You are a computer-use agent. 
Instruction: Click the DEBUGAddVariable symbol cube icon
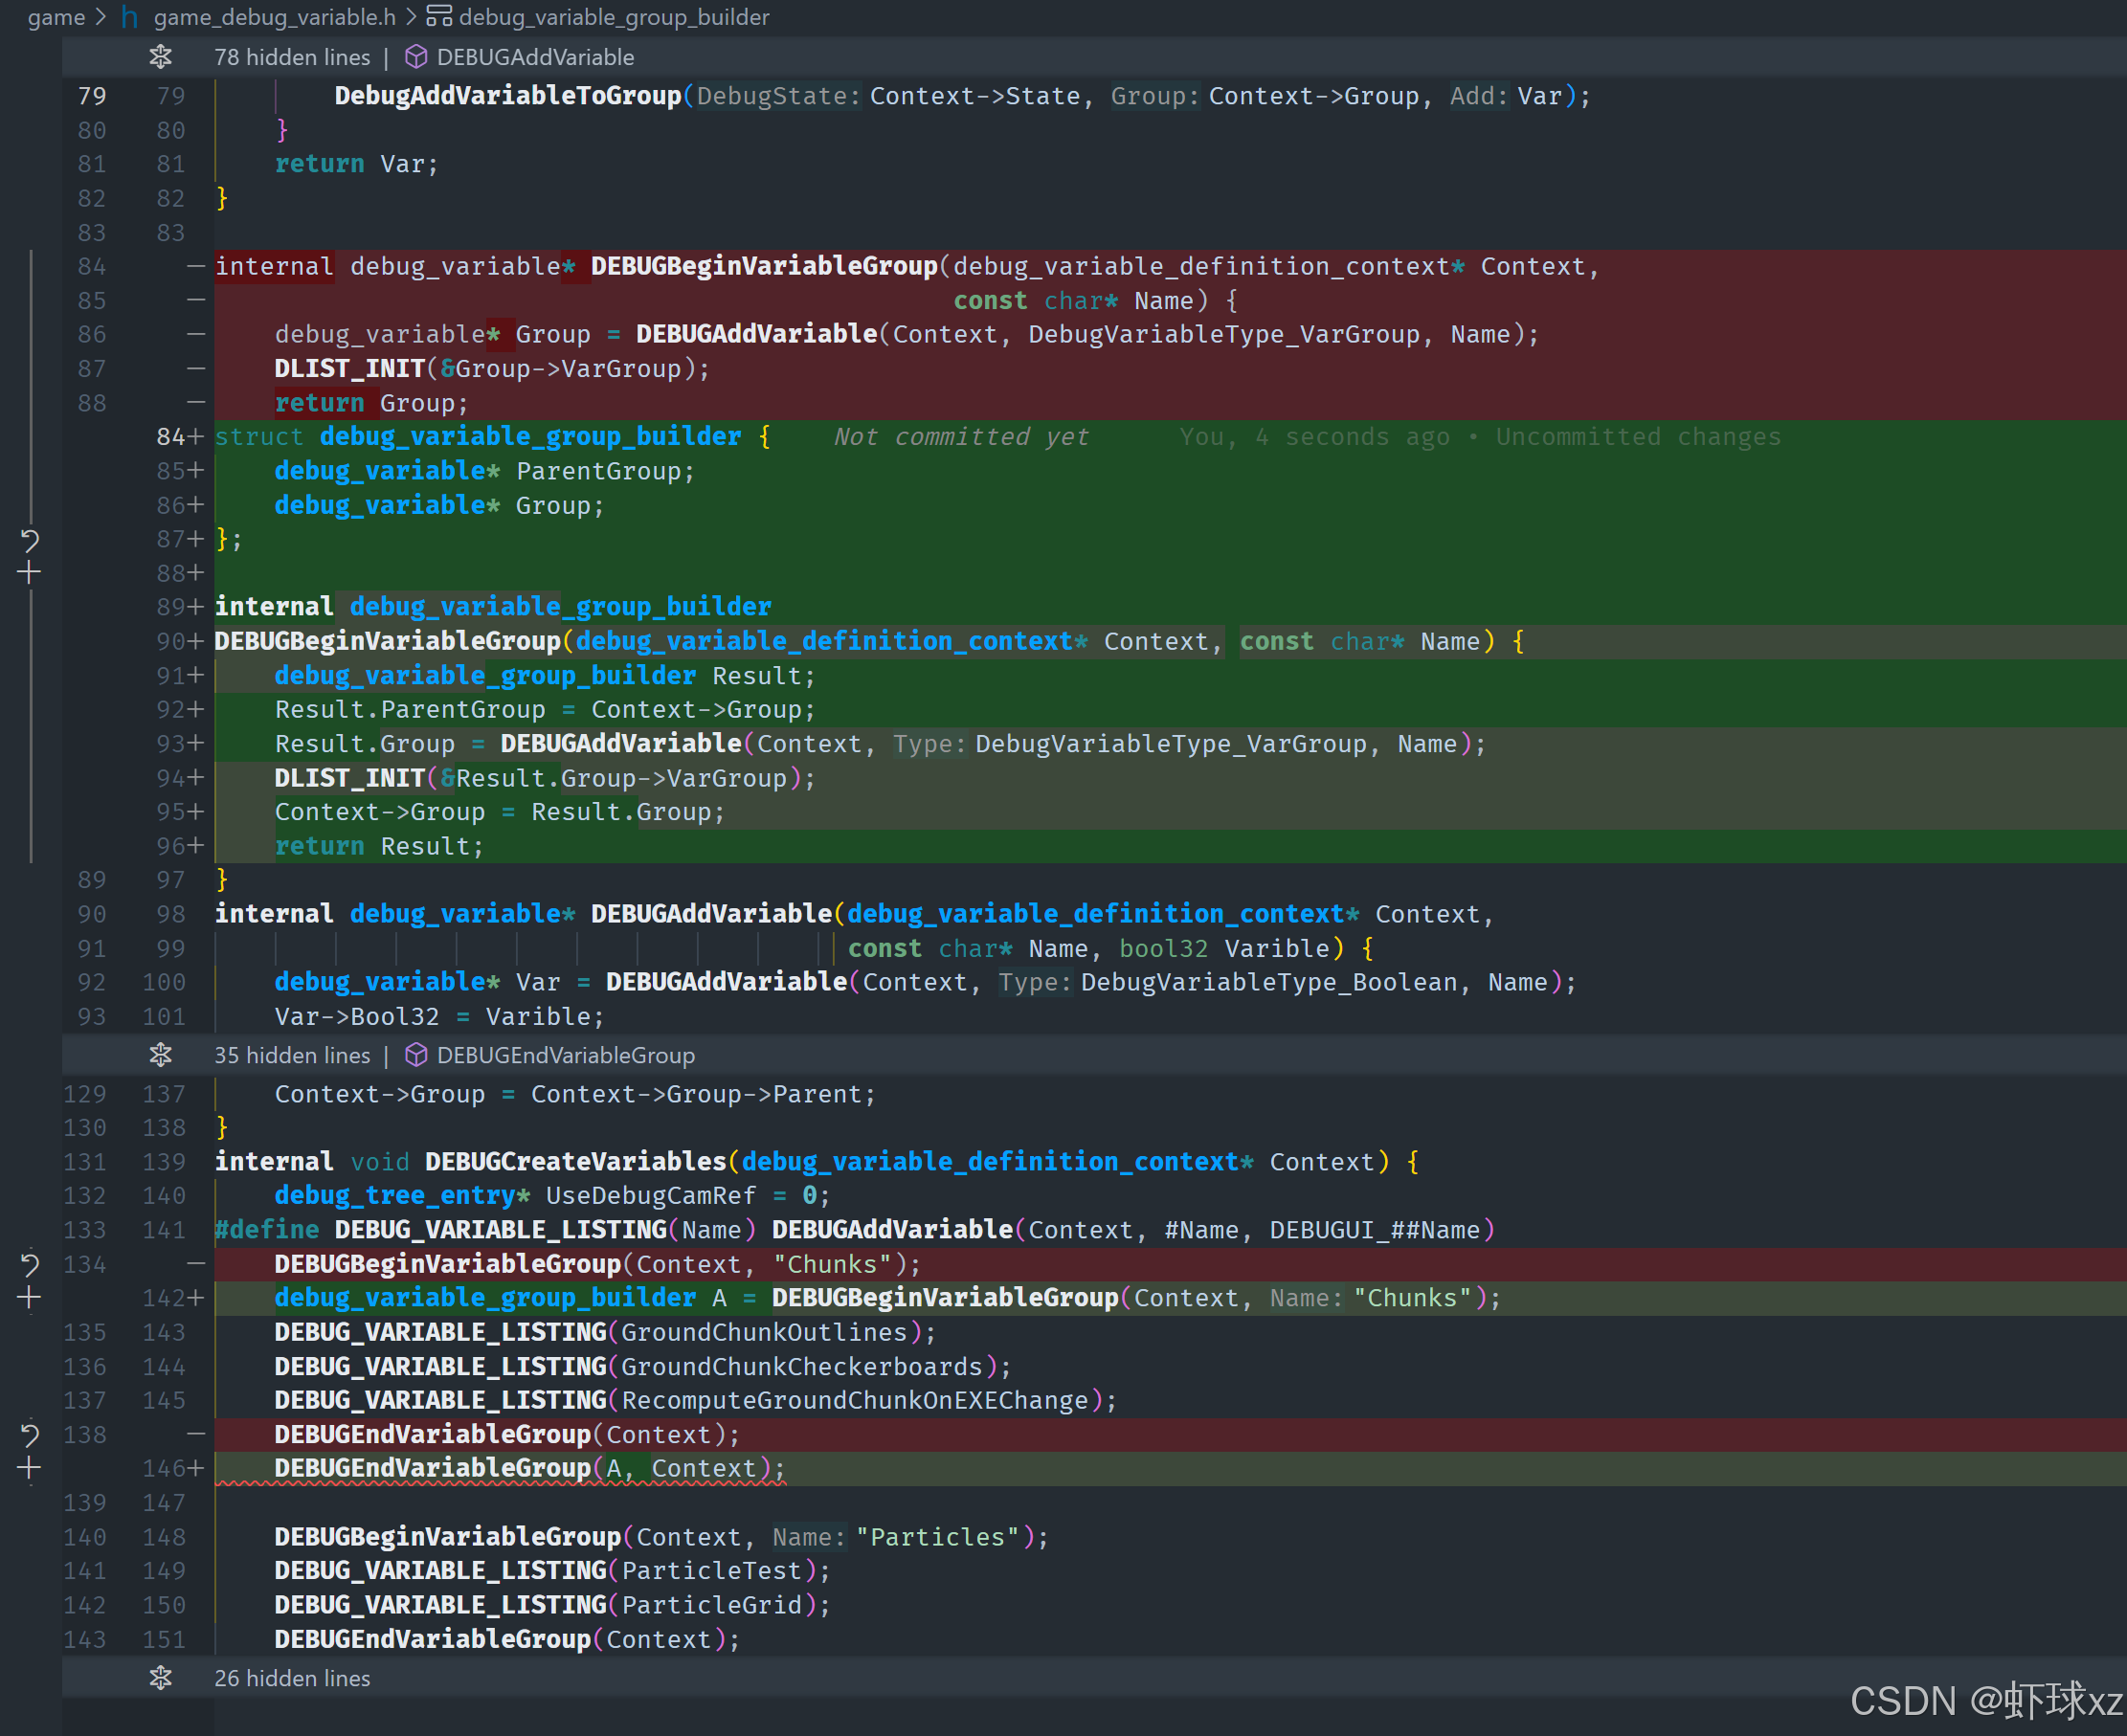click(416, 57)
